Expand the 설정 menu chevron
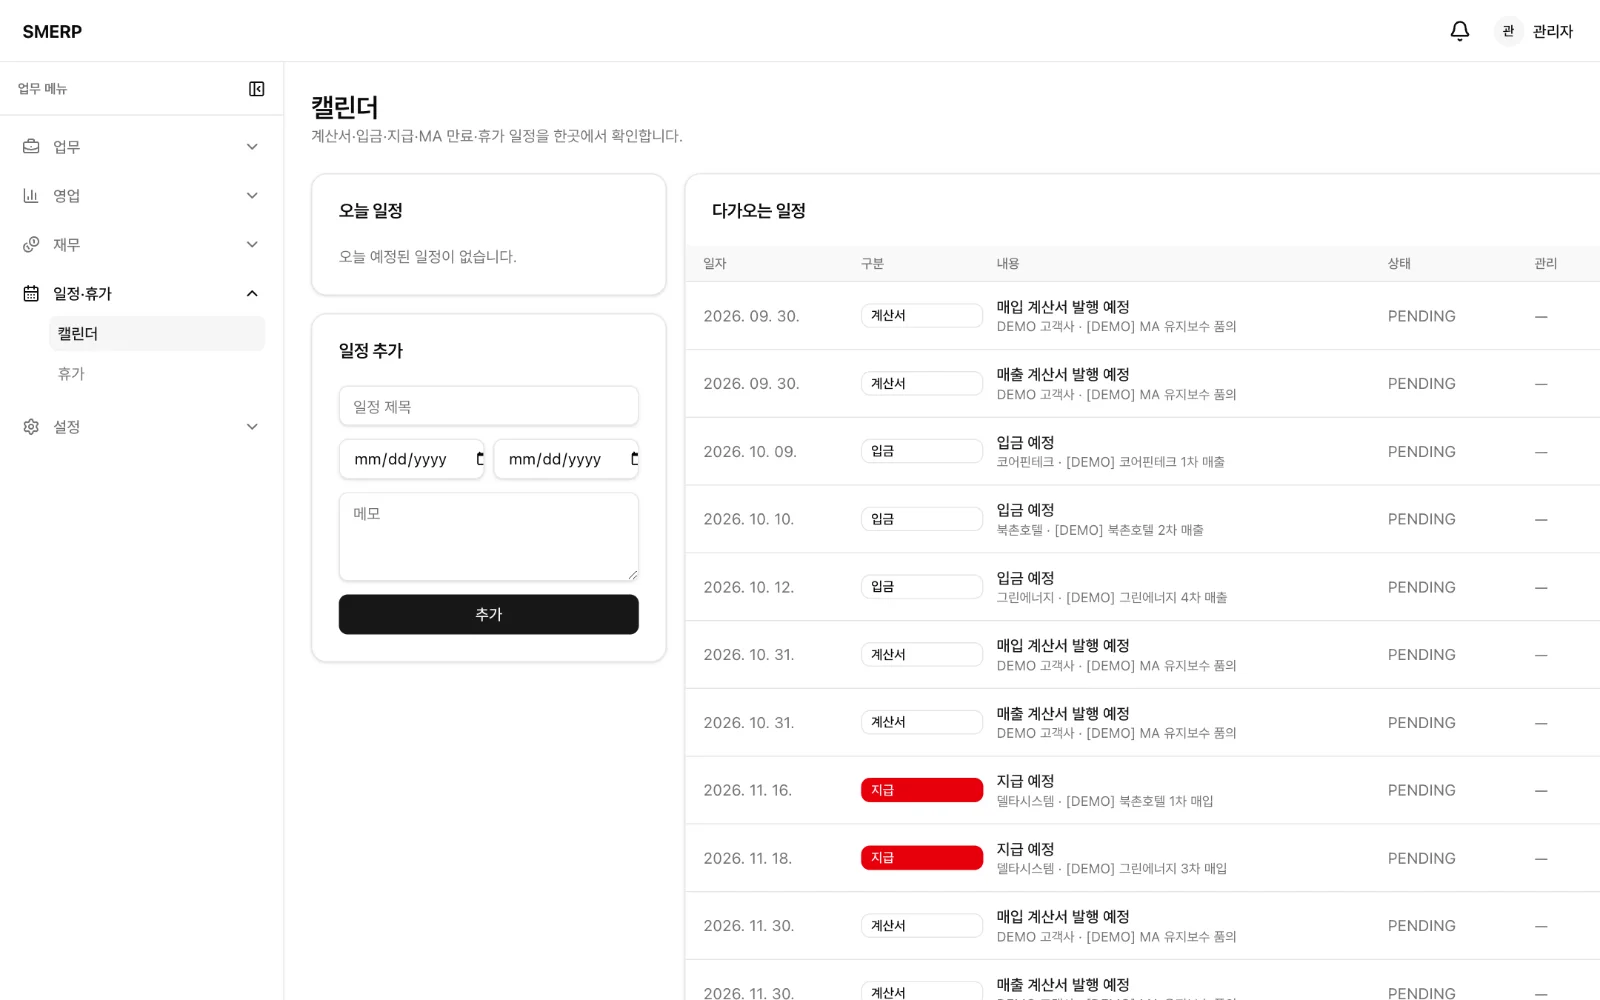1600x1000 pixels. (x=252, y=427)
